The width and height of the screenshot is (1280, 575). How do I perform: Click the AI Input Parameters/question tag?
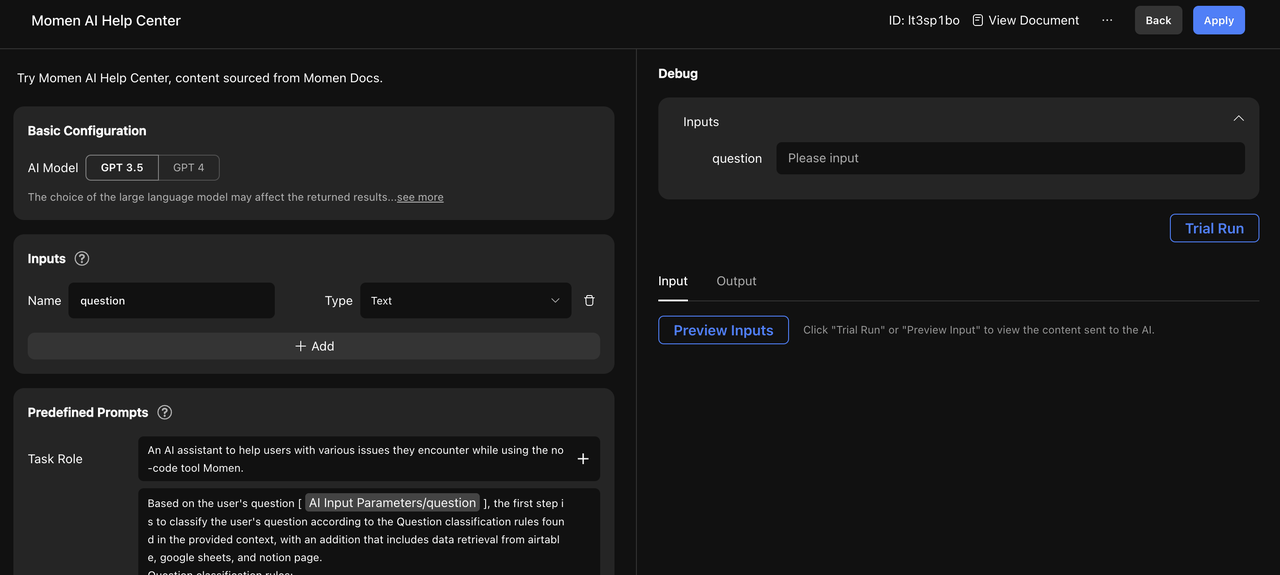392,503
